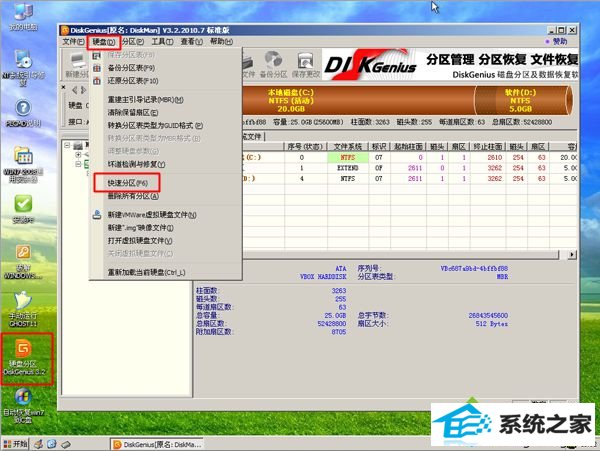The width and height of the screenshot is (600, 451).
Task: Open the 硬盘(D) menu
Action: click(x=104, y=42)
